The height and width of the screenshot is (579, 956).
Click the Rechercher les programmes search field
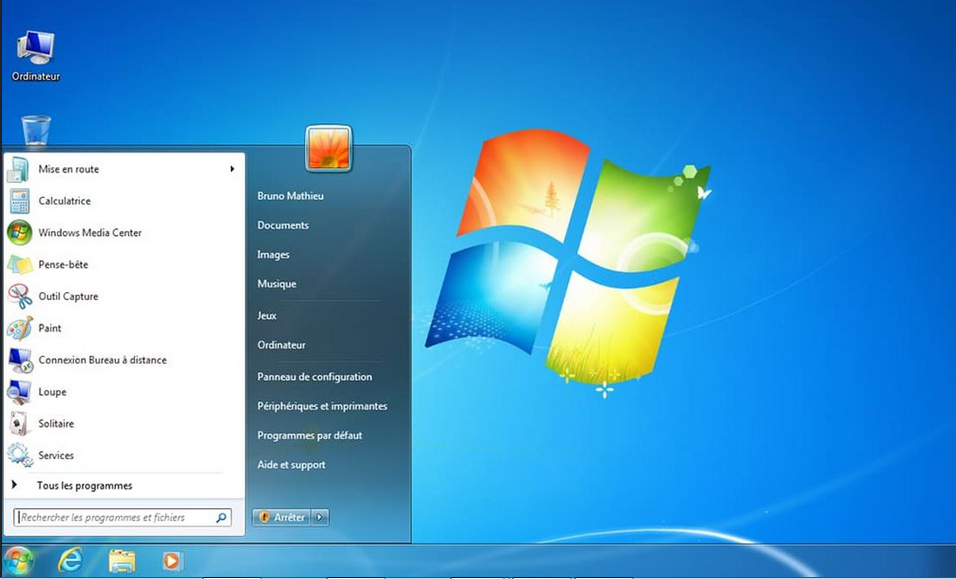pos(123,517)
